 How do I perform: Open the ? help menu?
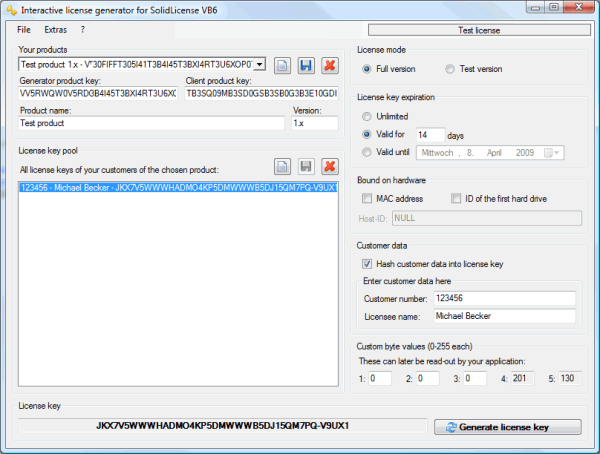click(x=83, y=29)
